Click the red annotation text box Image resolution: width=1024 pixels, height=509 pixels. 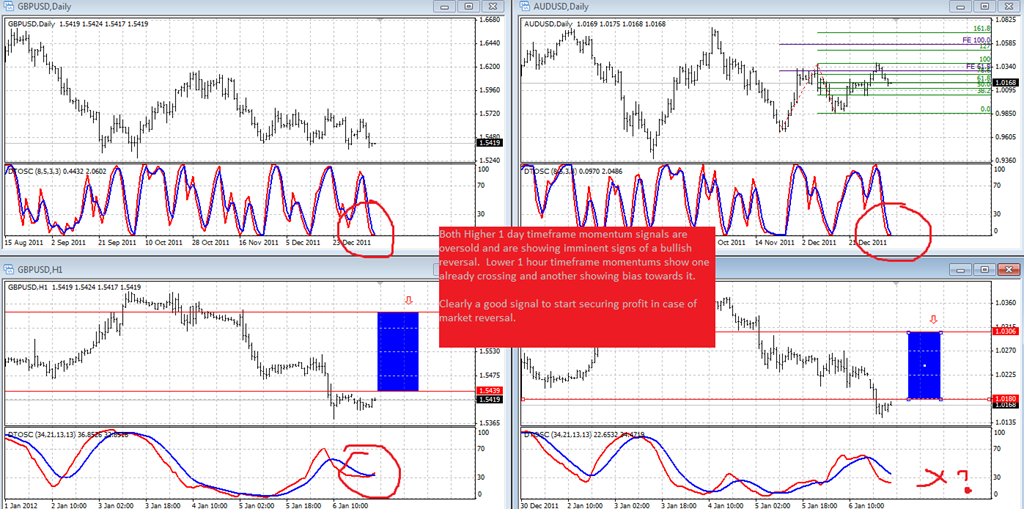click(x=576, y=287)
